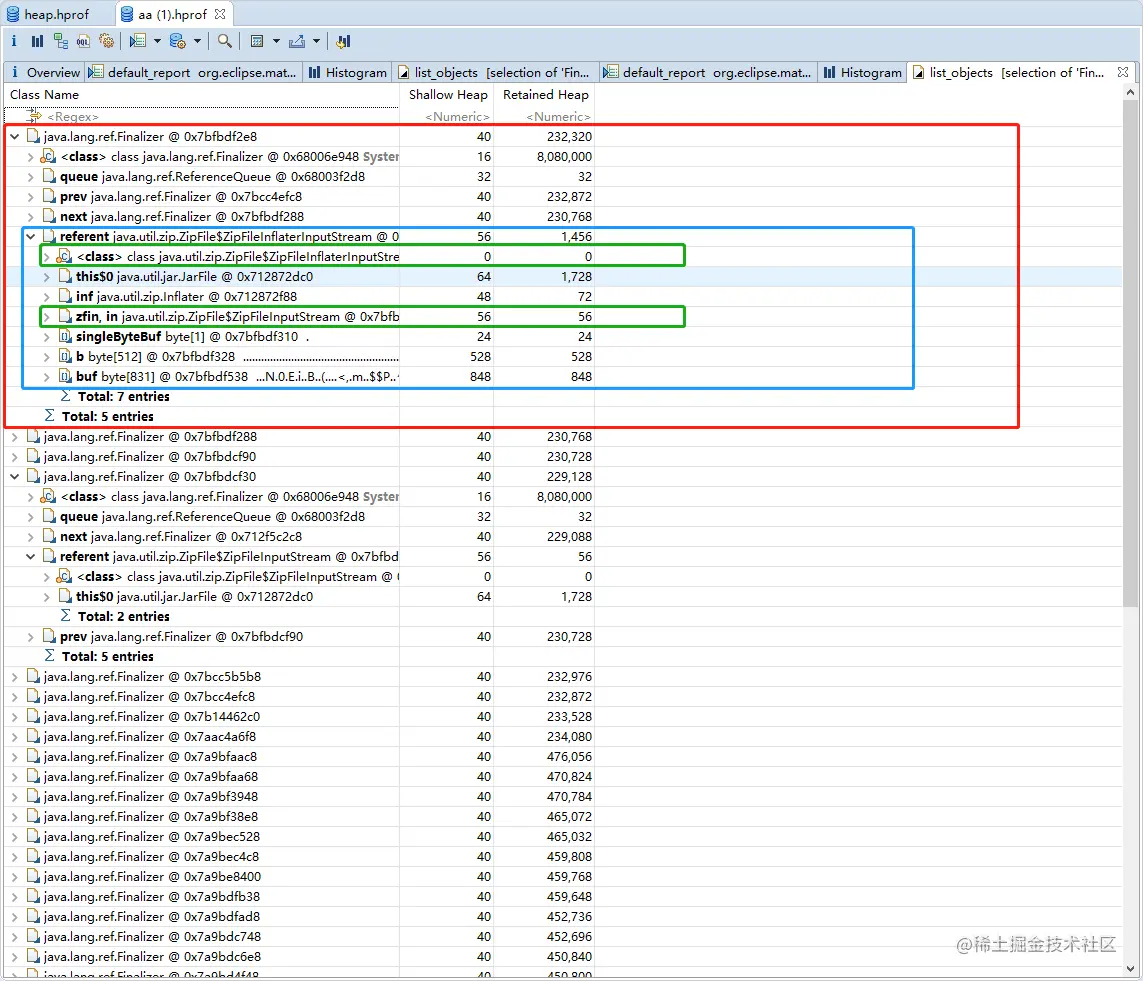Switch to the heap.hprof tab
1143x981 pixels.
(x=49, y=14)
